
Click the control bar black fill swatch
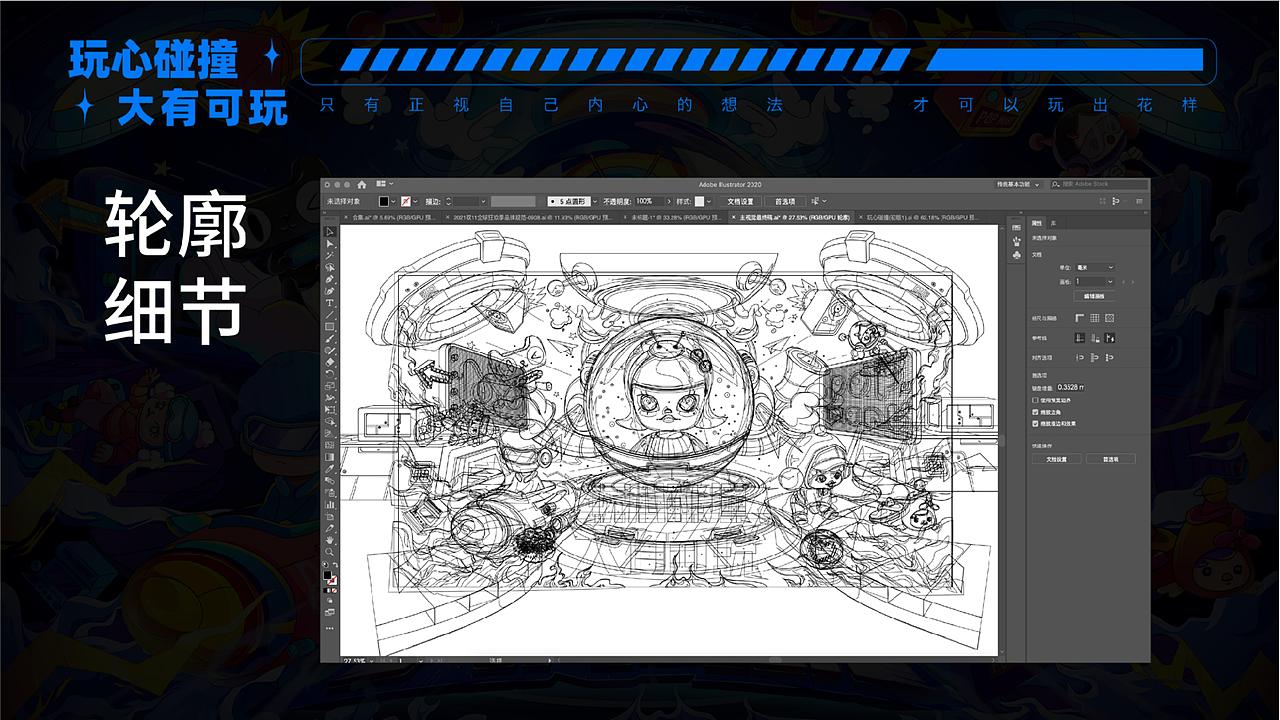coord(384,201)
